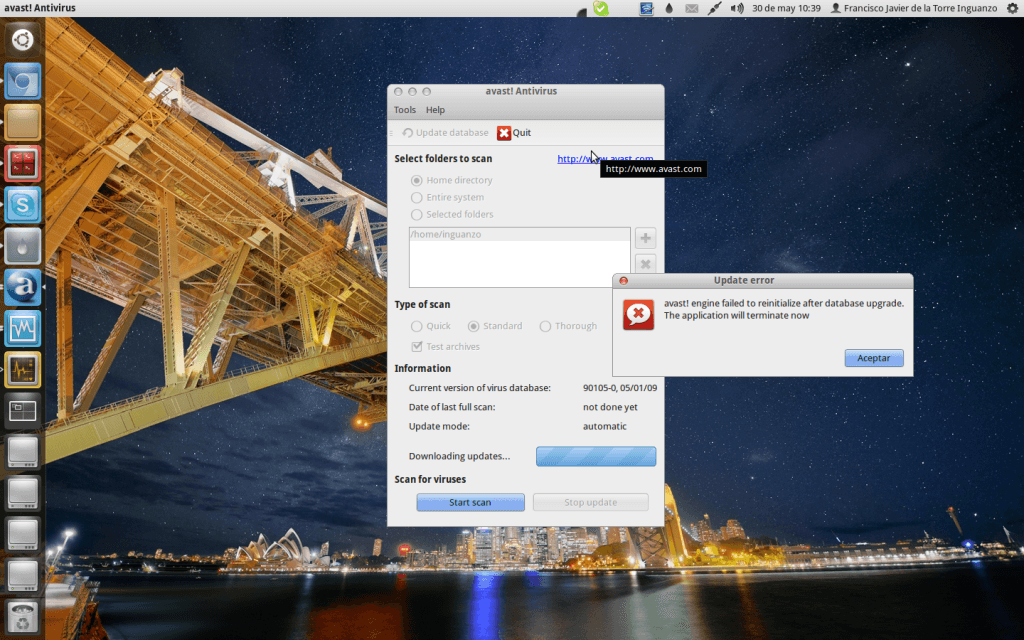Image resolution: width=1024 pixels, height=640 pixels.
Task: Click the 'automatic' update mode value
Action: click(604, 426)
